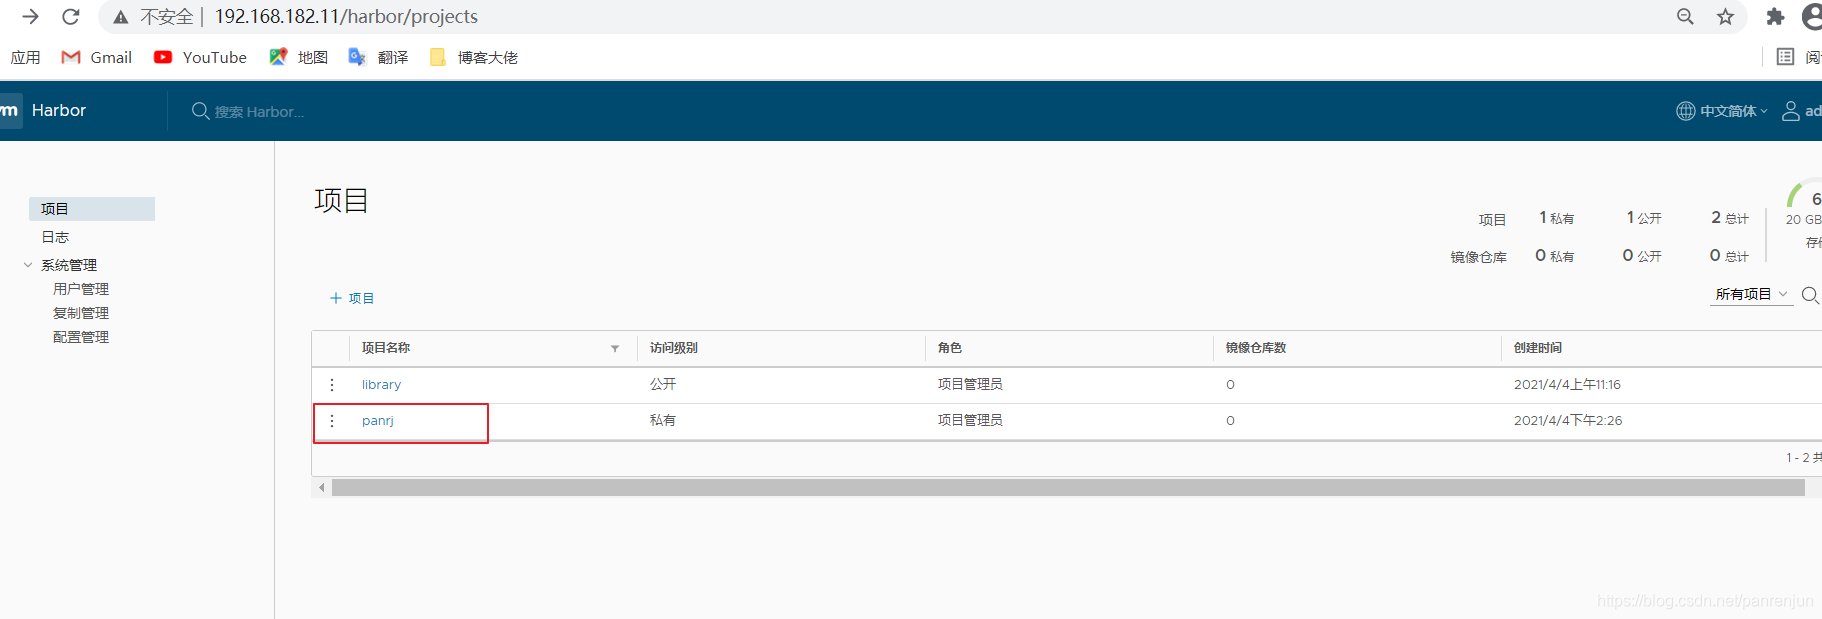Open the 翻译 translate bookmark
Viewport: 1822px width, 619px height.
pyautogui.click(x=378, y=57)
